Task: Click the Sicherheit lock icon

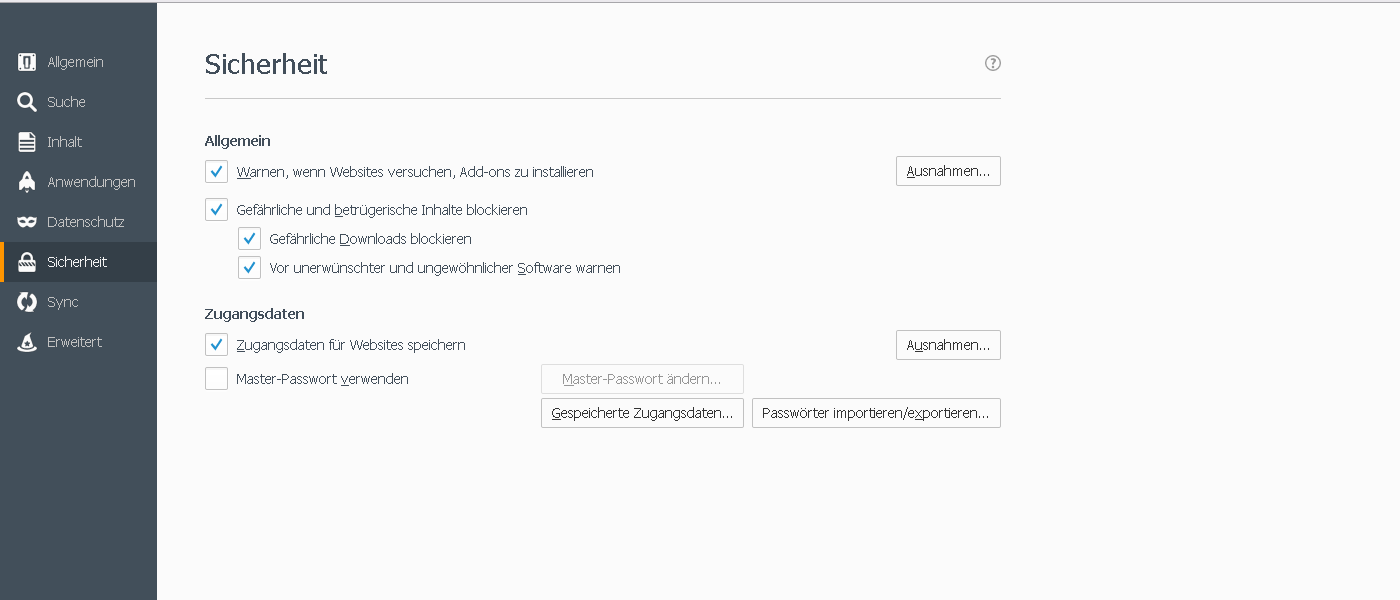Action: pyautogui.click(x=27, y=262)
